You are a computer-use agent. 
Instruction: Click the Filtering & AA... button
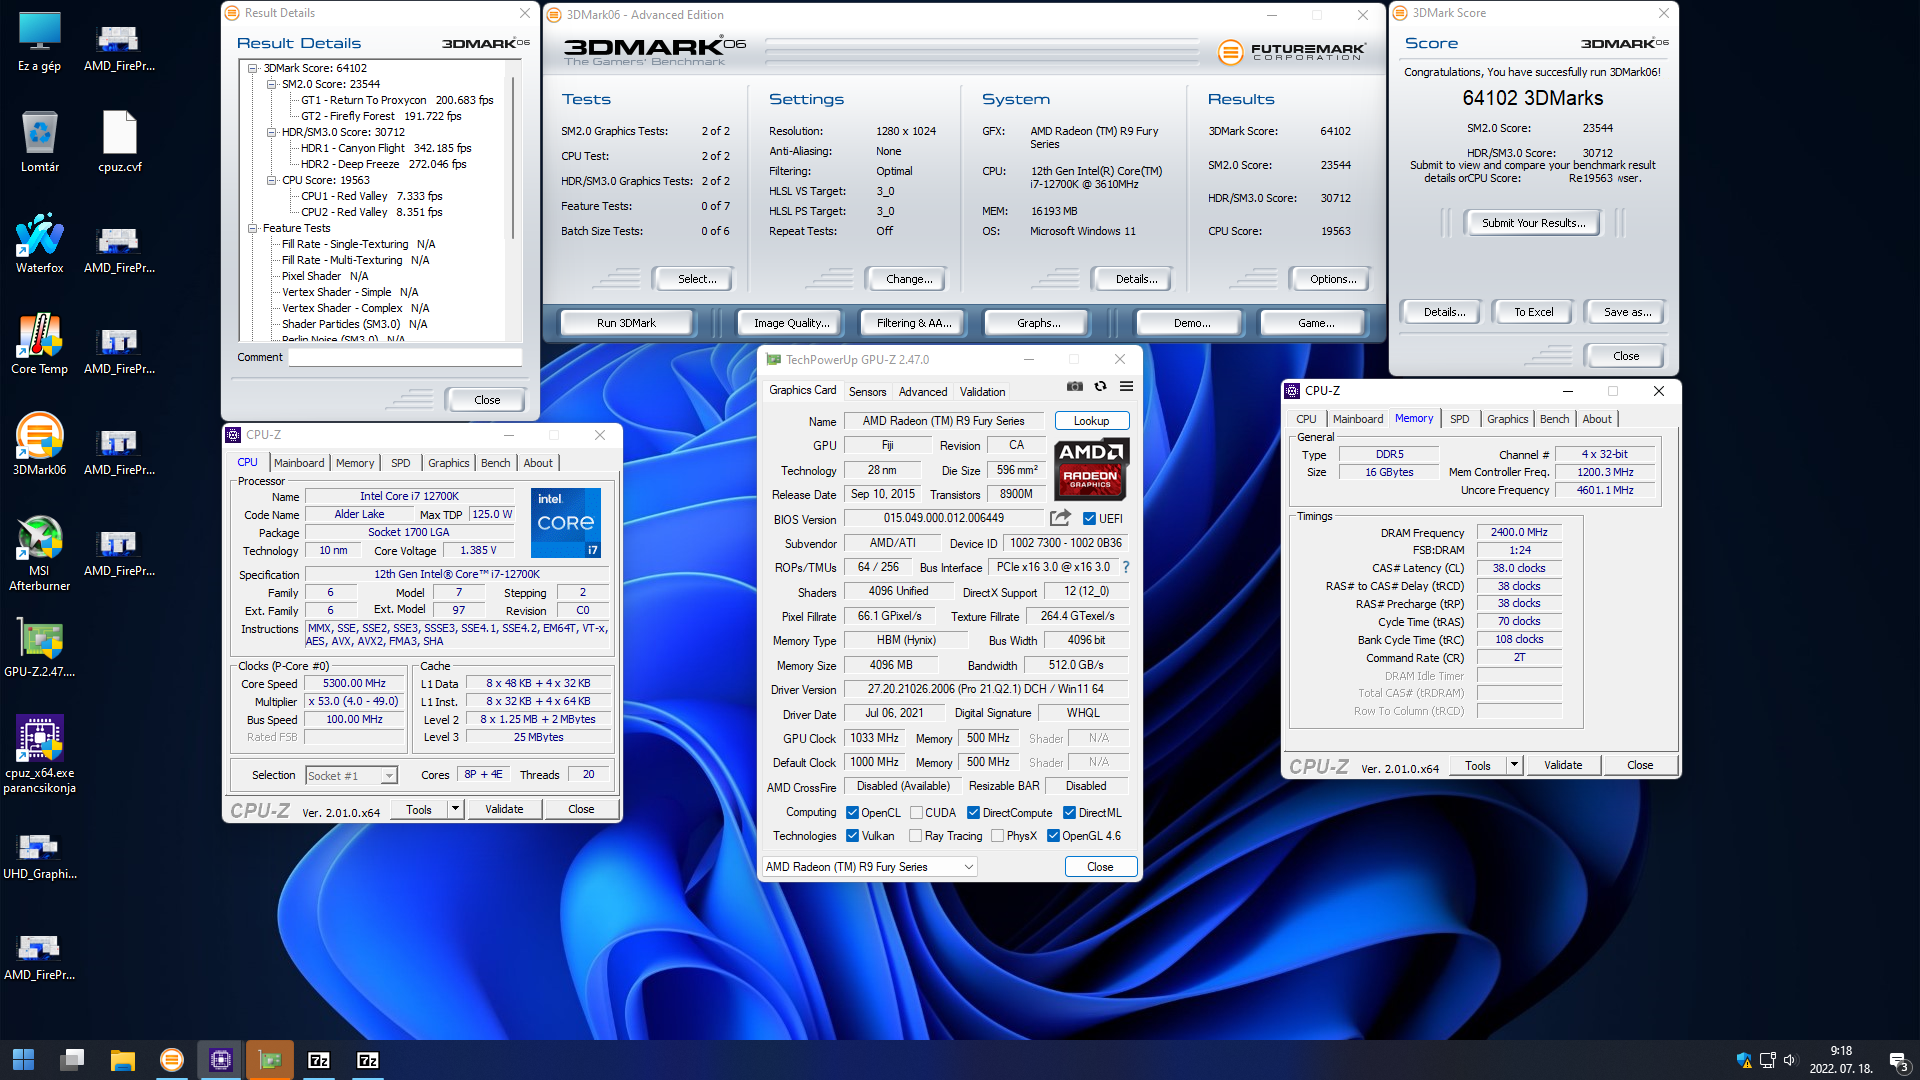(x=914, y=323)
